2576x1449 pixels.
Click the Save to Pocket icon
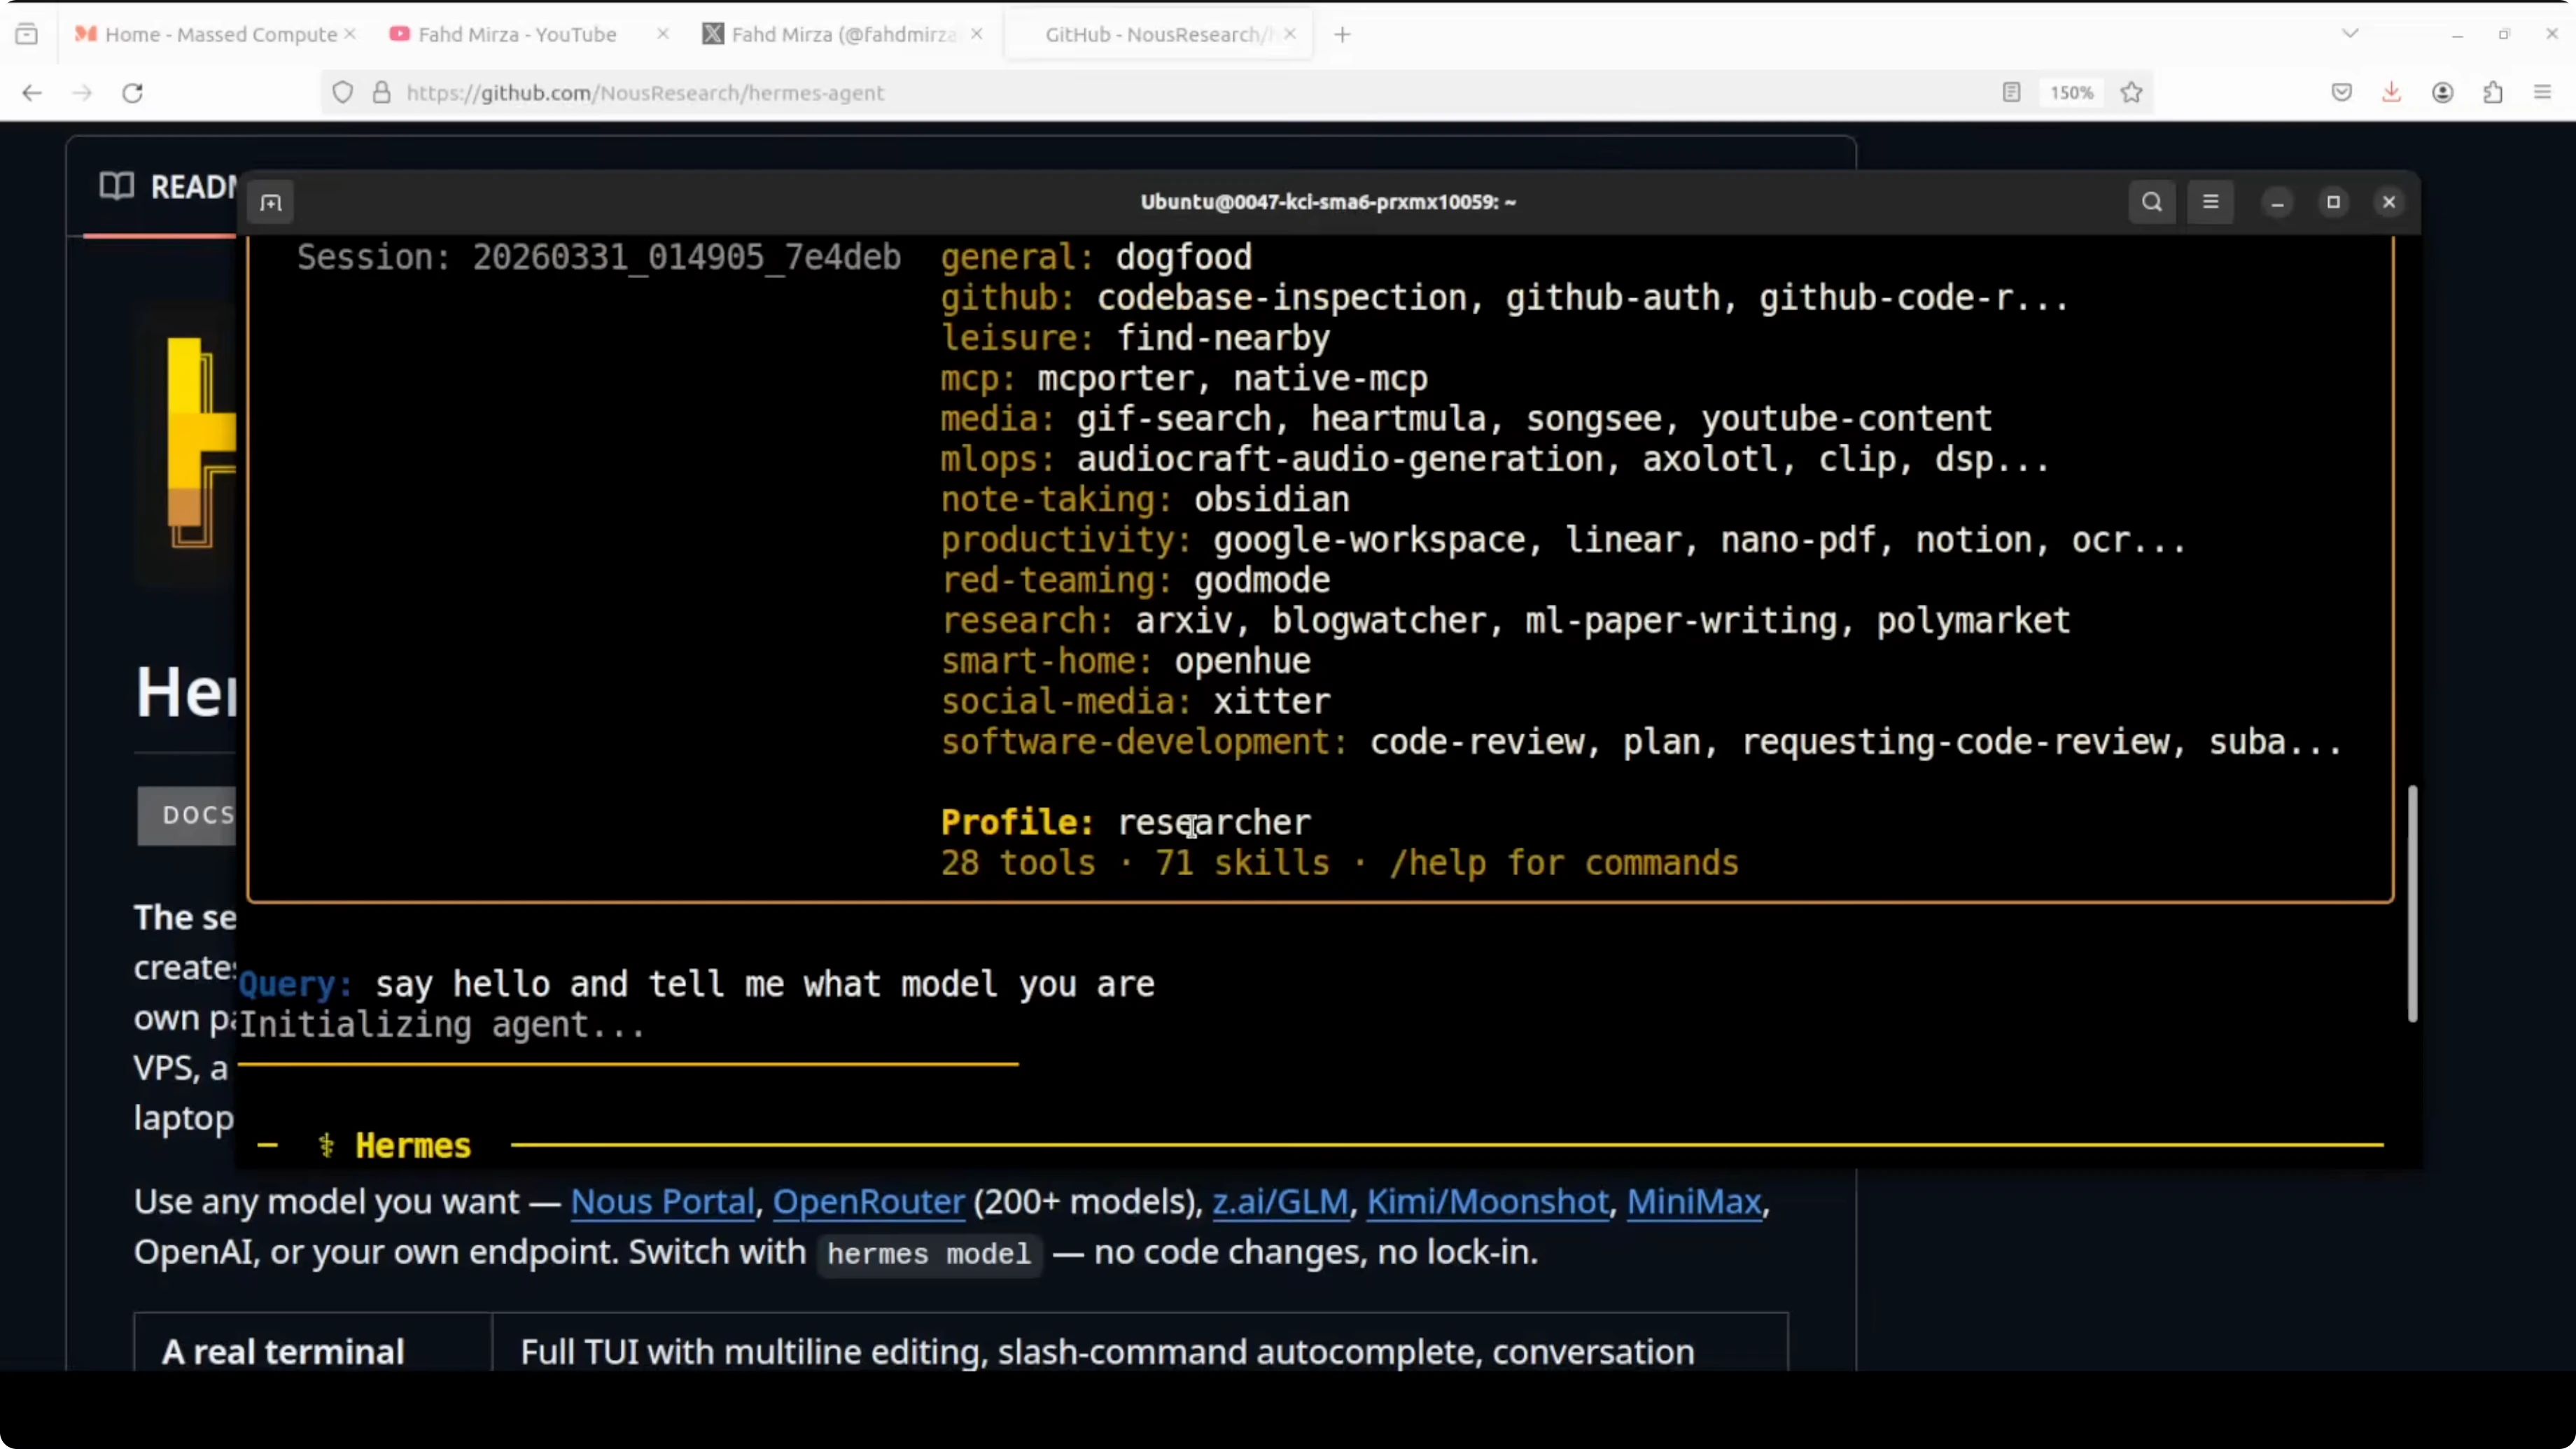(x=2341, y=93)
